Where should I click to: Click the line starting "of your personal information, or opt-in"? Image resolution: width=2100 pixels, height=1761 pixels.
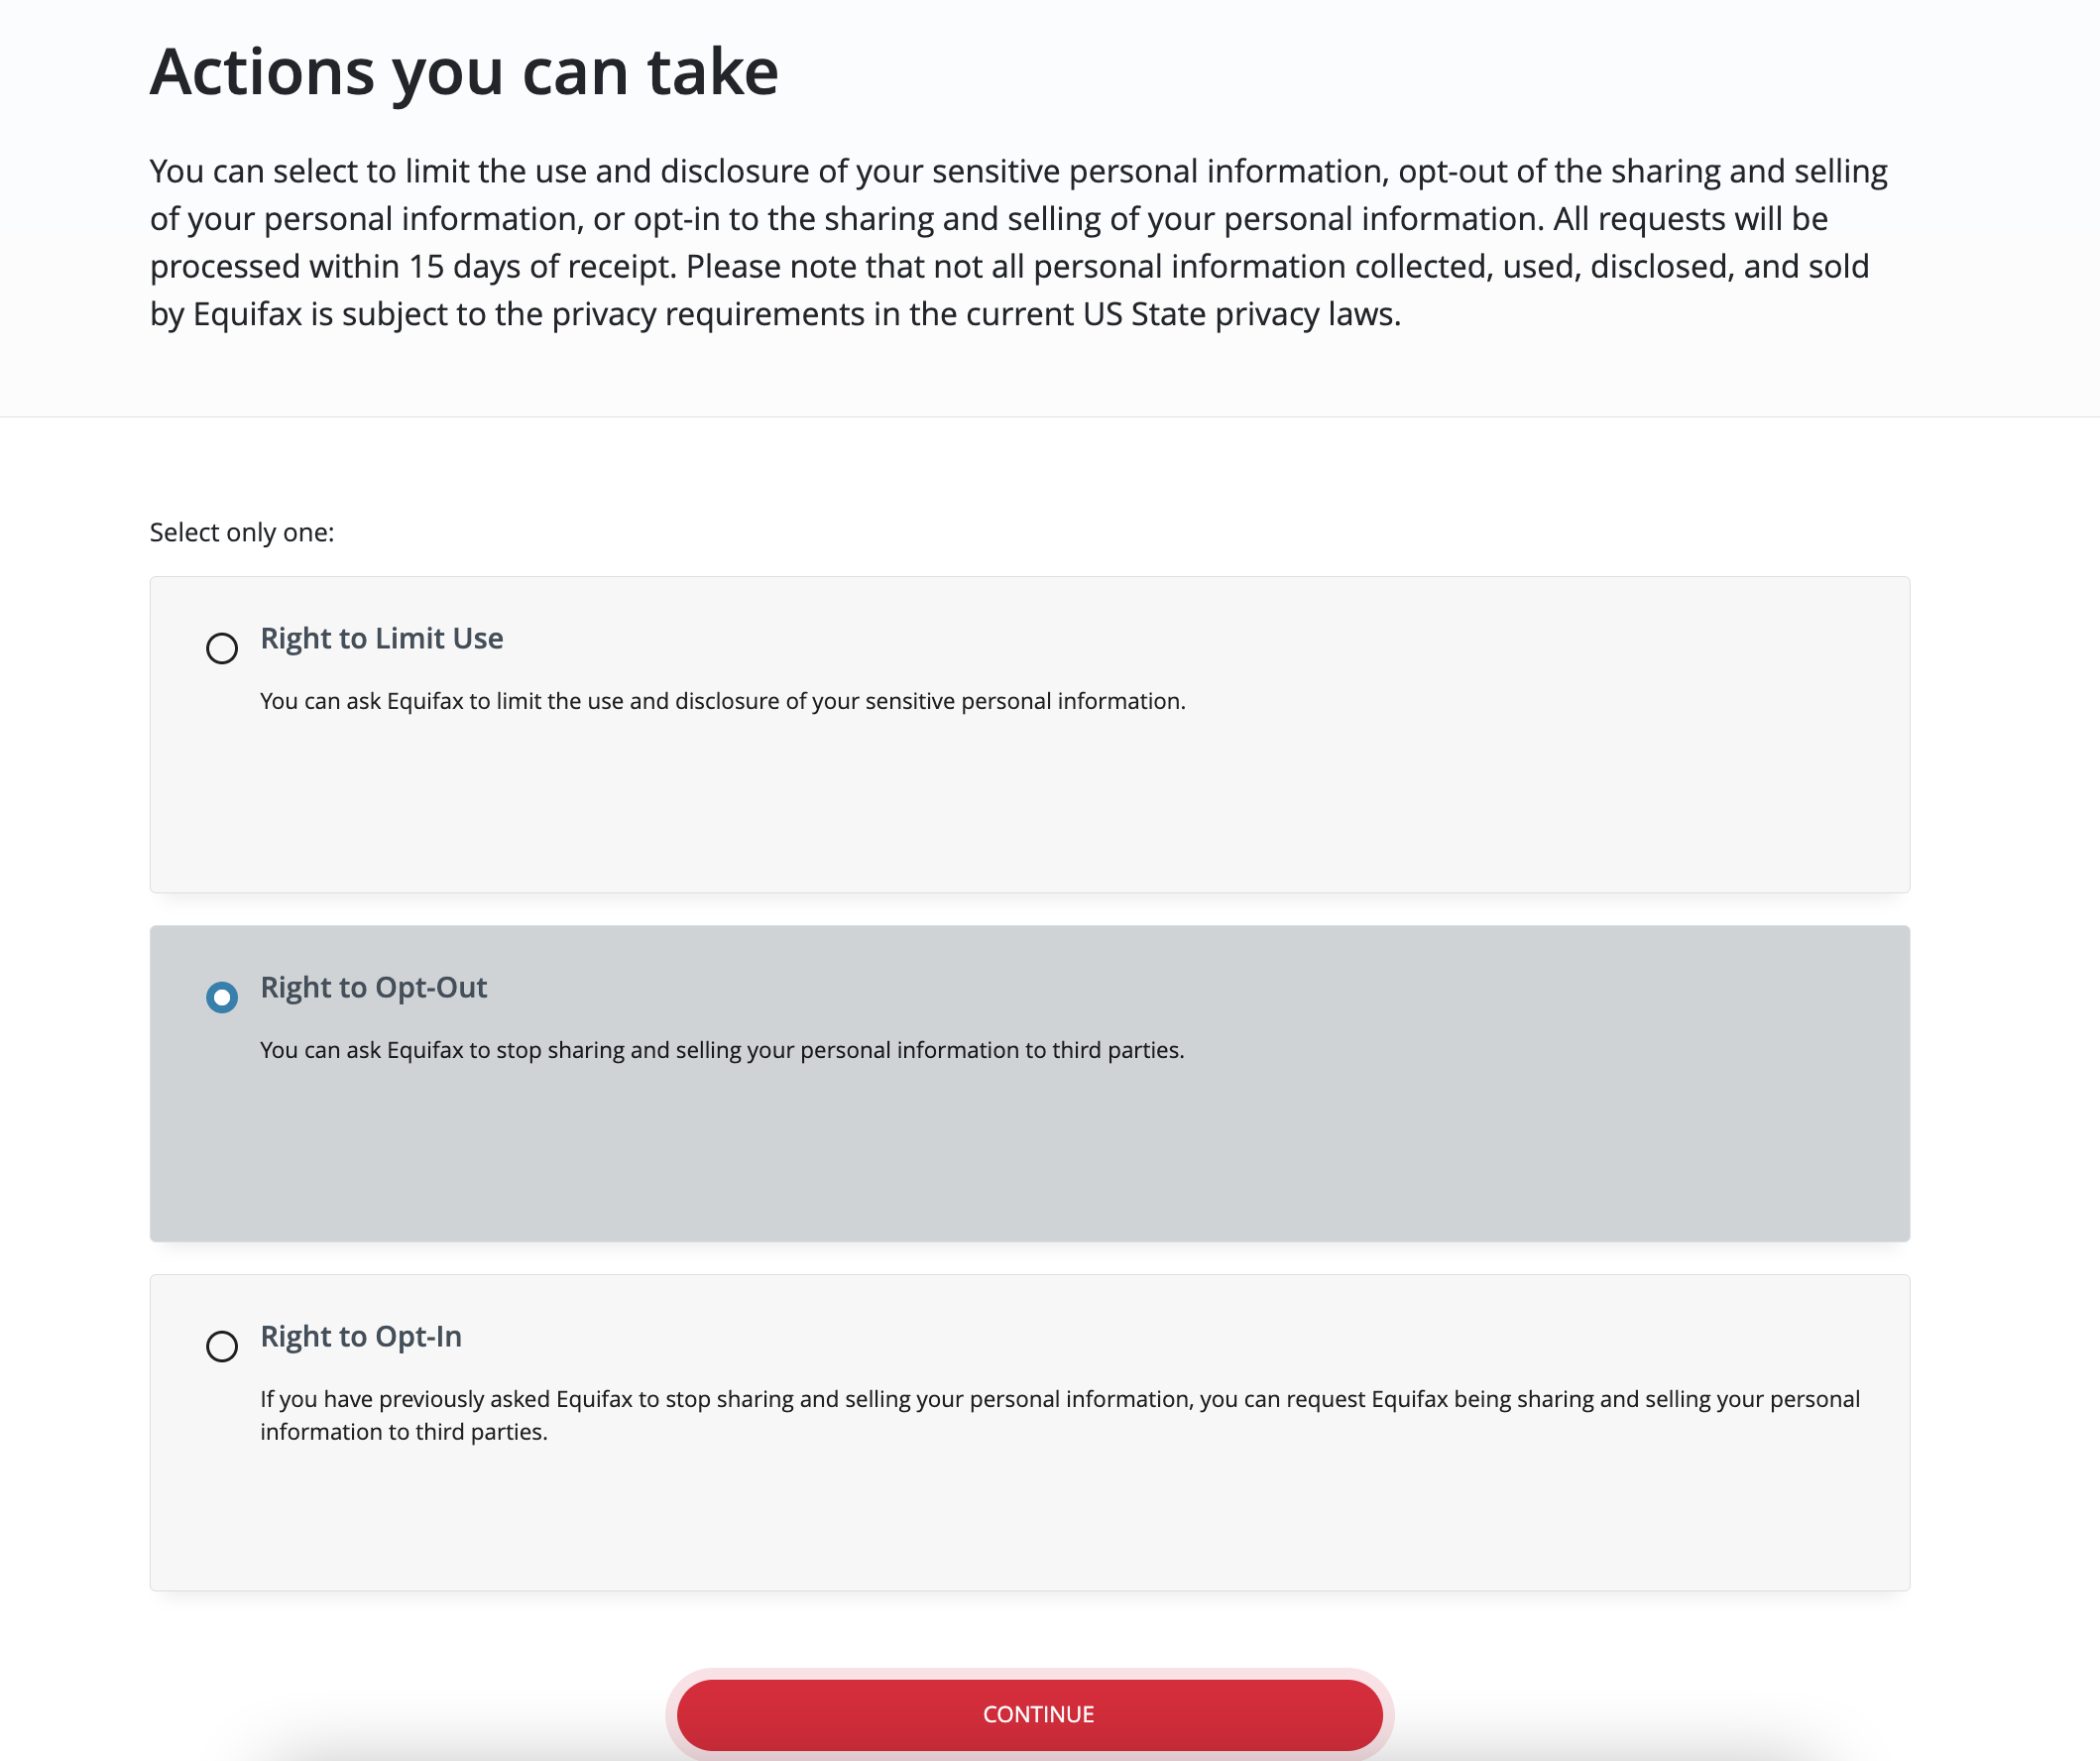(989, 219)
